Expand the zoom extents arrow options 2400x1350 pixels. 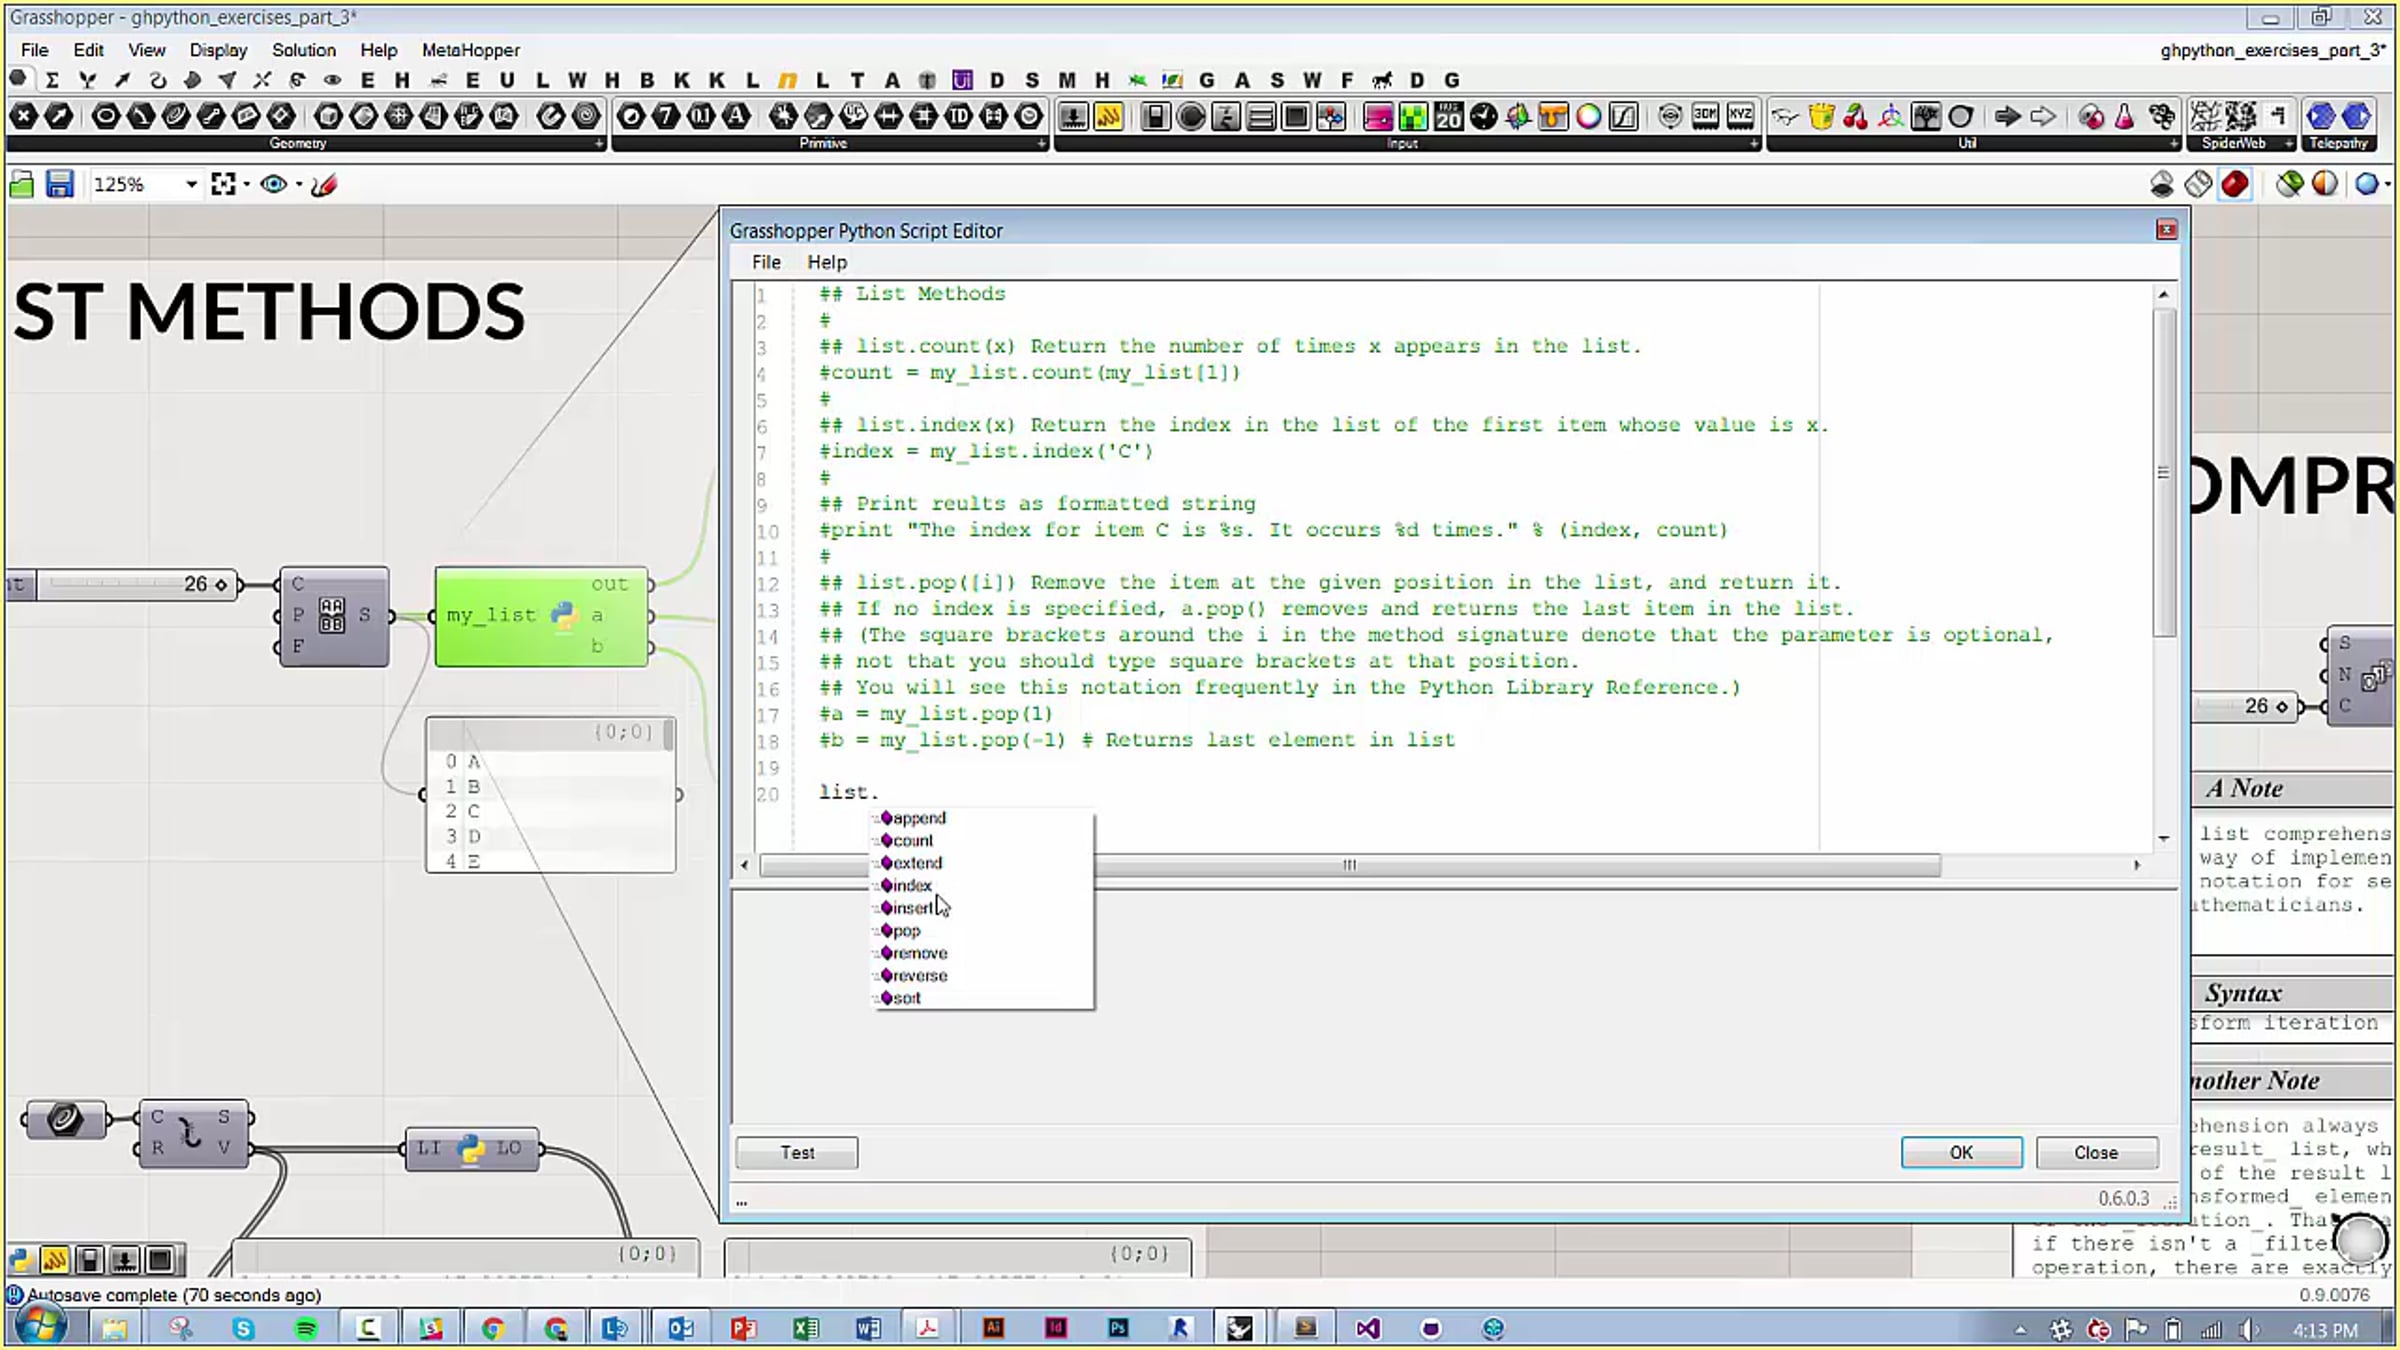click(x=247, y=184)
